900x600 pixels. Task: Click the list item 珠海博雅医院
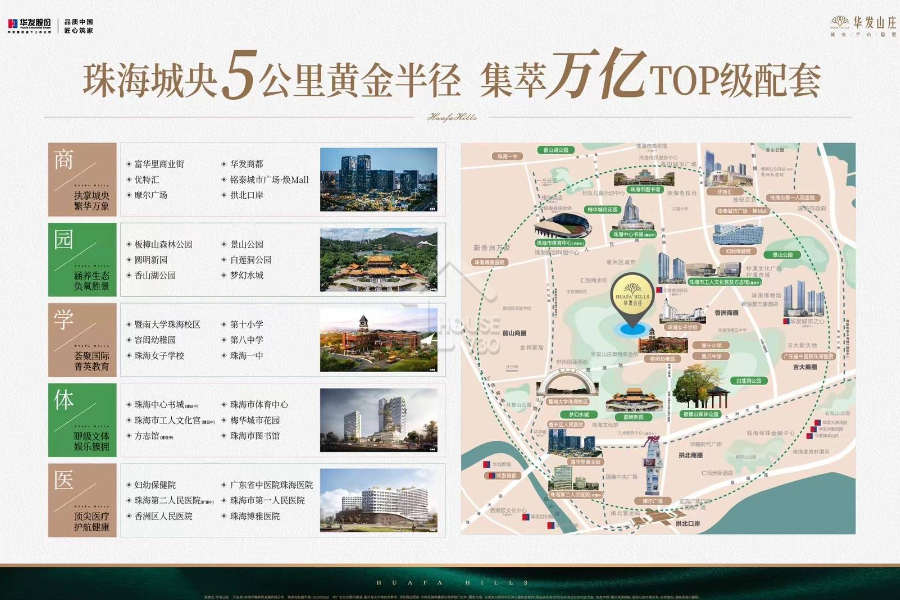(x=255, y=516)
